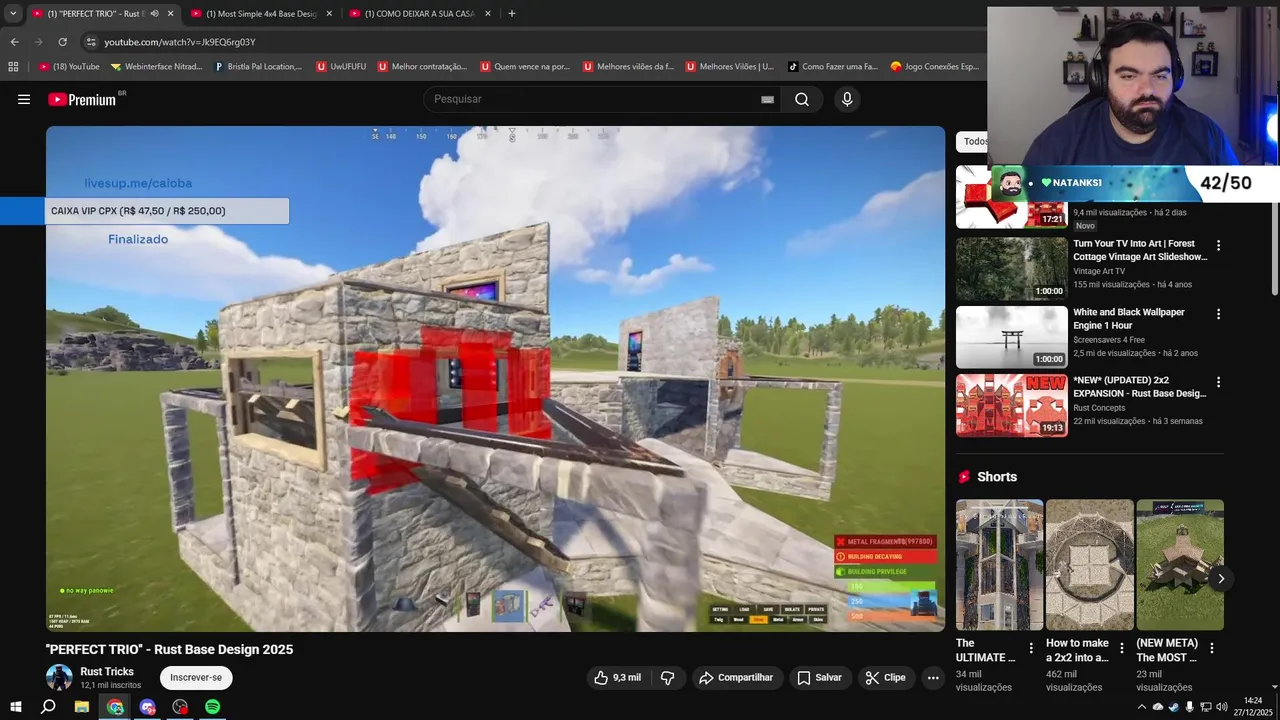Reload the current page
This screenshot has width=1280, height=720.
62,42
